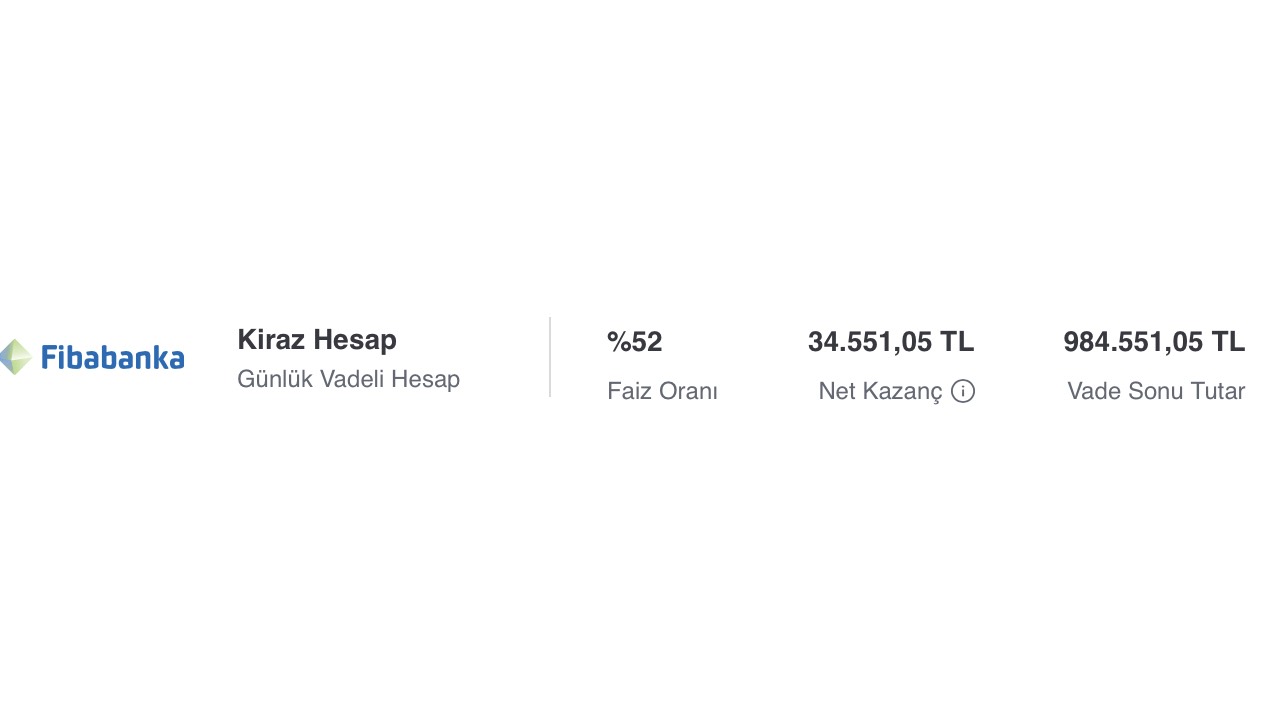Click the word Tutar in last label
Screen dimensions: 1280x720
(1218, 391)
